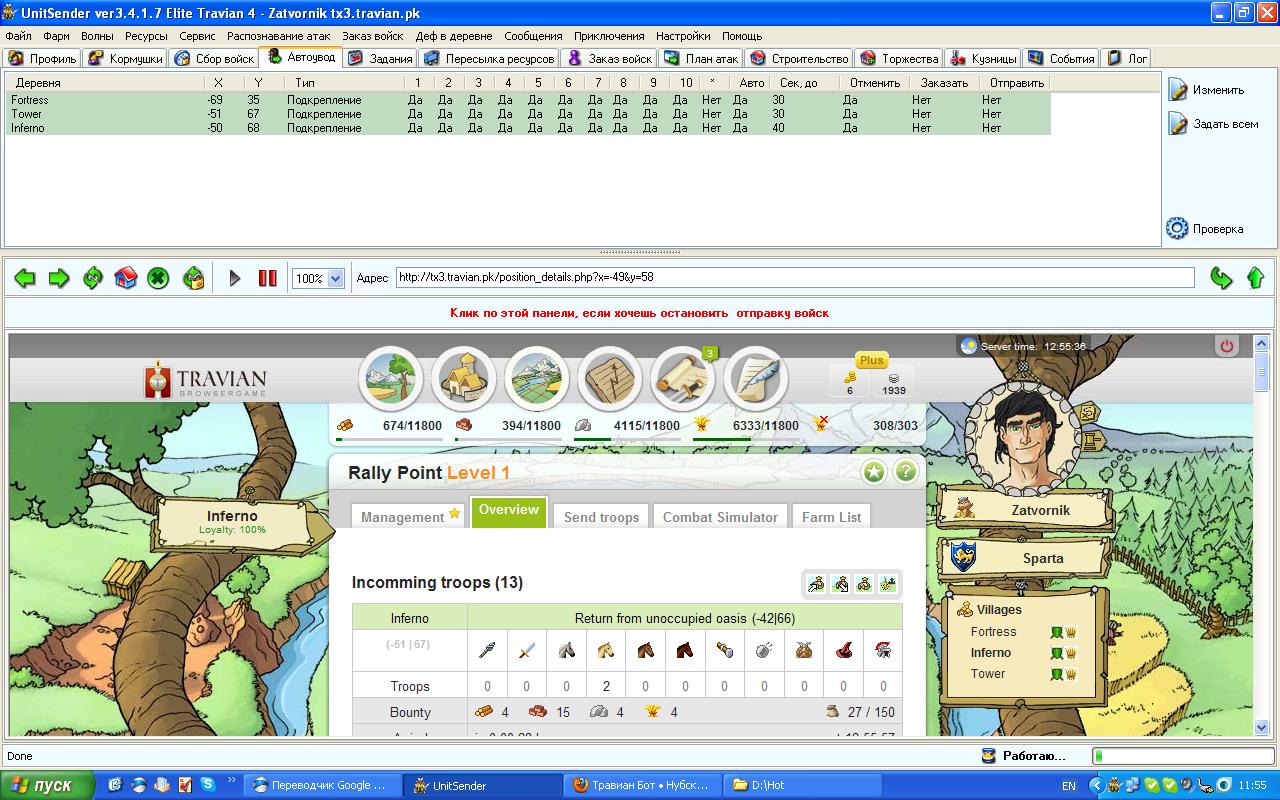Click the green forward arrow navigation icon

point(59,278)
